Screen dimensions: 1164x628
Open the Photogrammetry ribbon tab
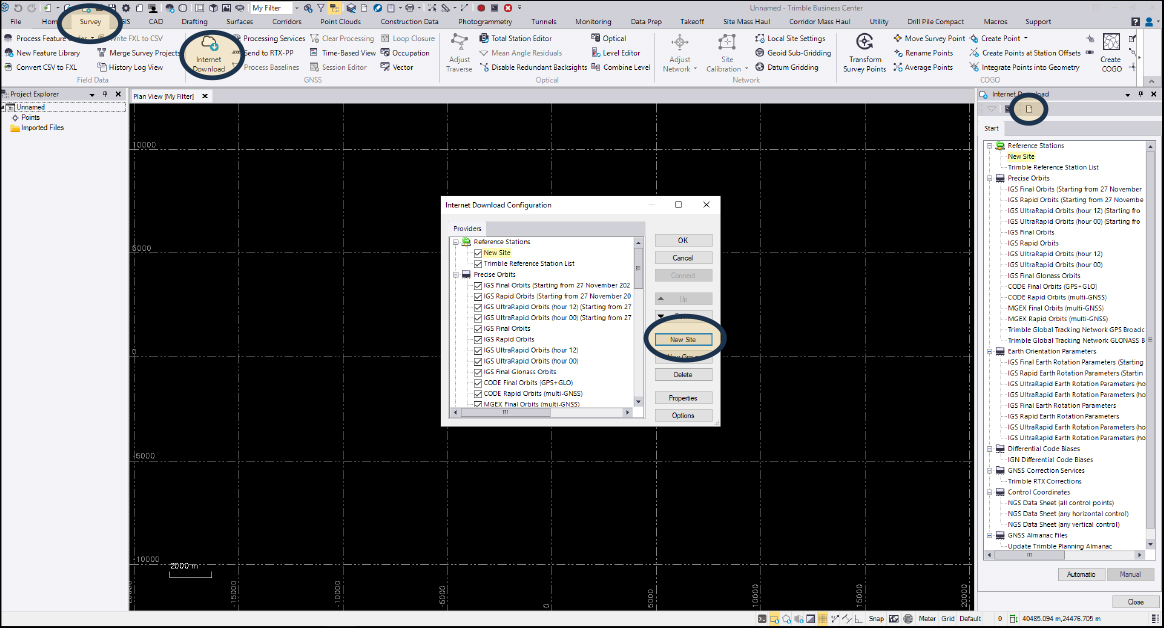coord(485,22)
